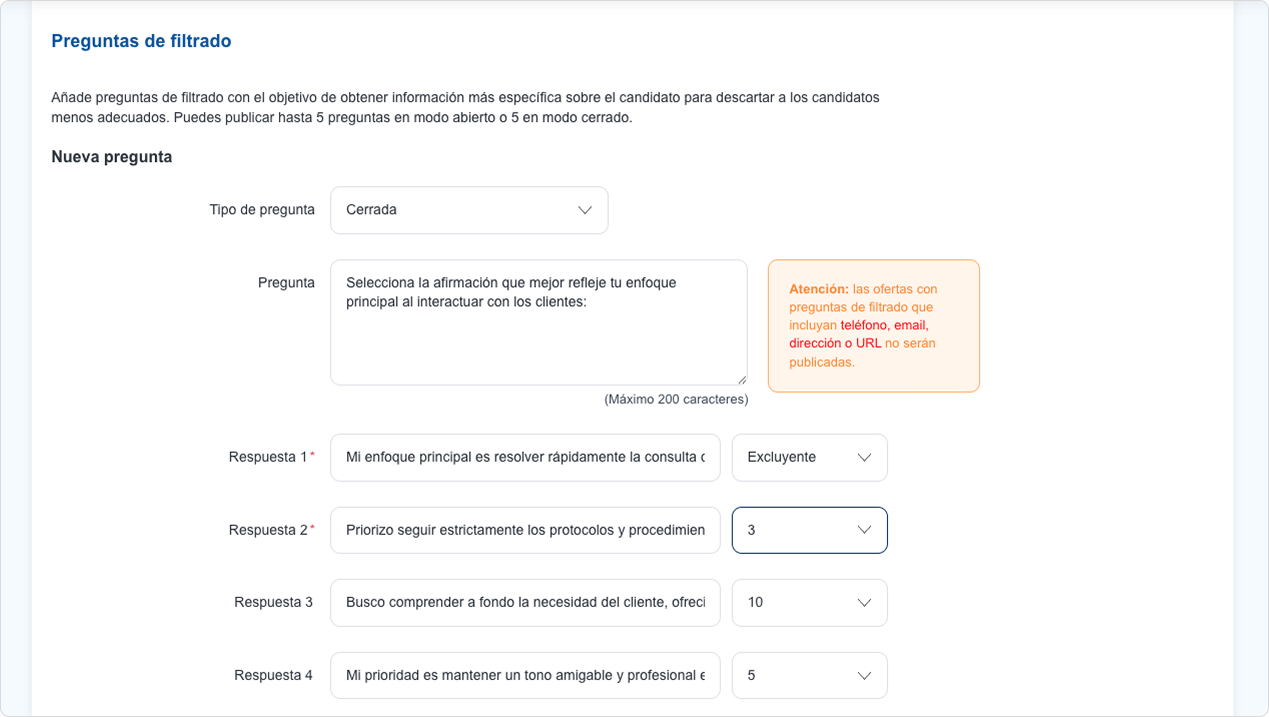Image resolution: width=1269 pixels, height=717 pixels.
Task: Click the "Respuesta 2" required label
Action: (270, 530)
